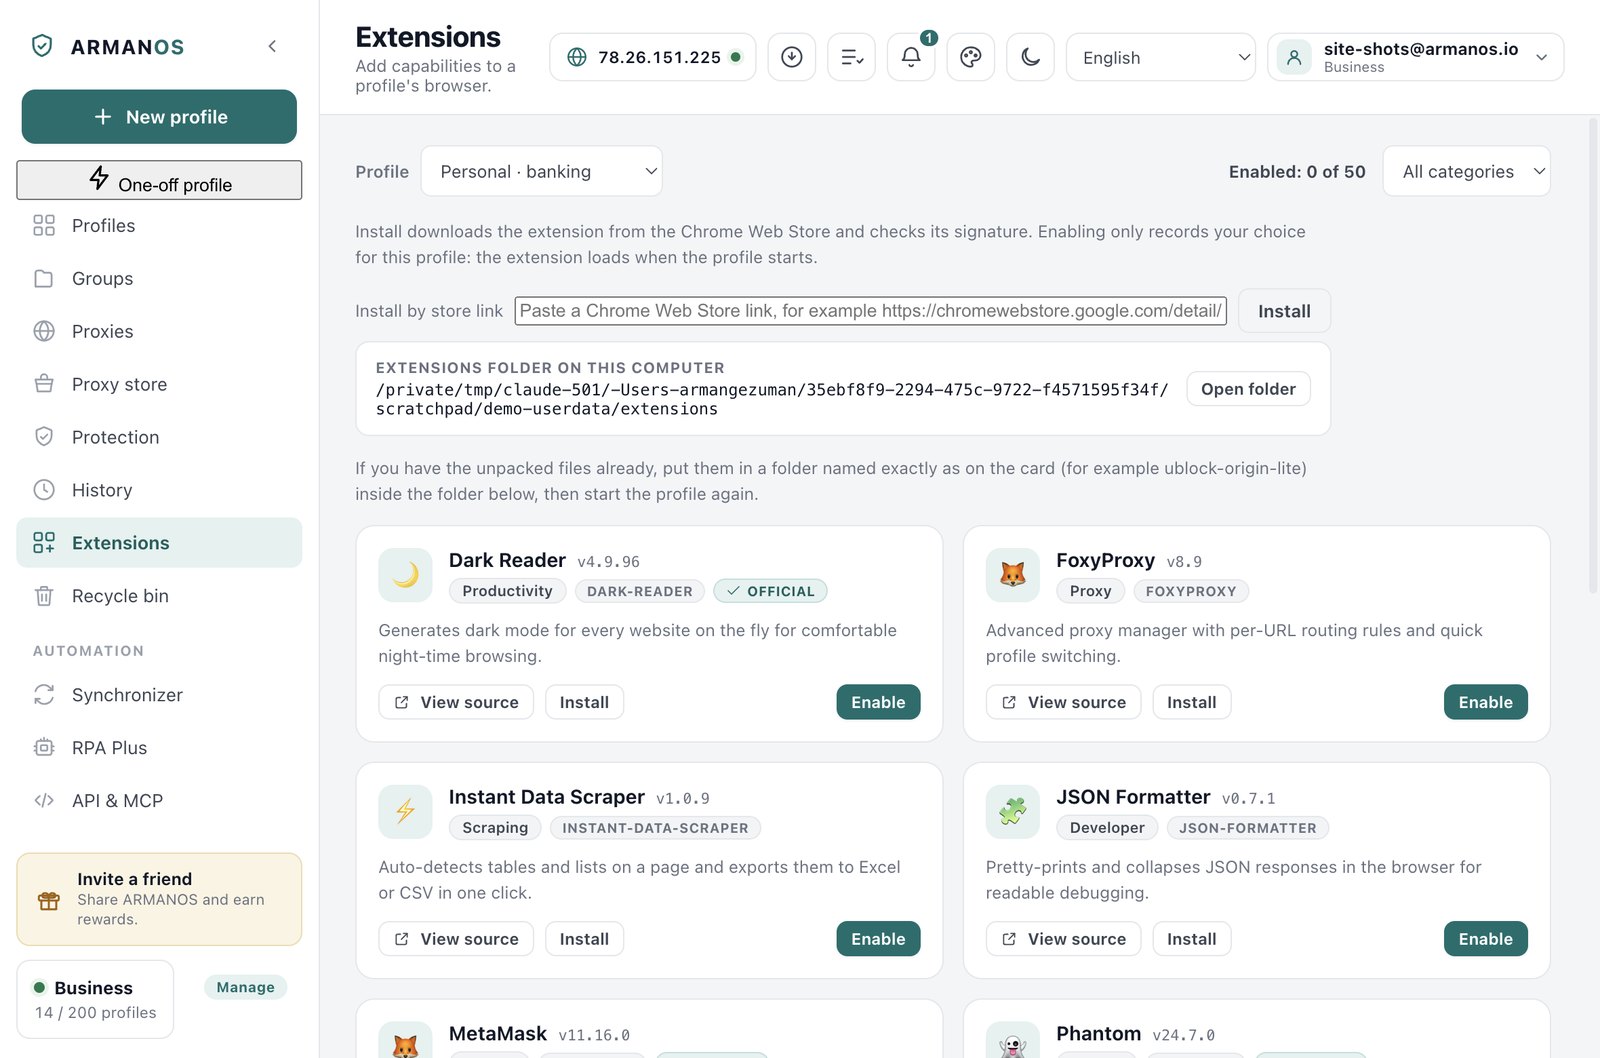Screen dimensions: 1600x1058
Task: Click the JSON Formatter puzzle icon
Action: click(1013, 811)
